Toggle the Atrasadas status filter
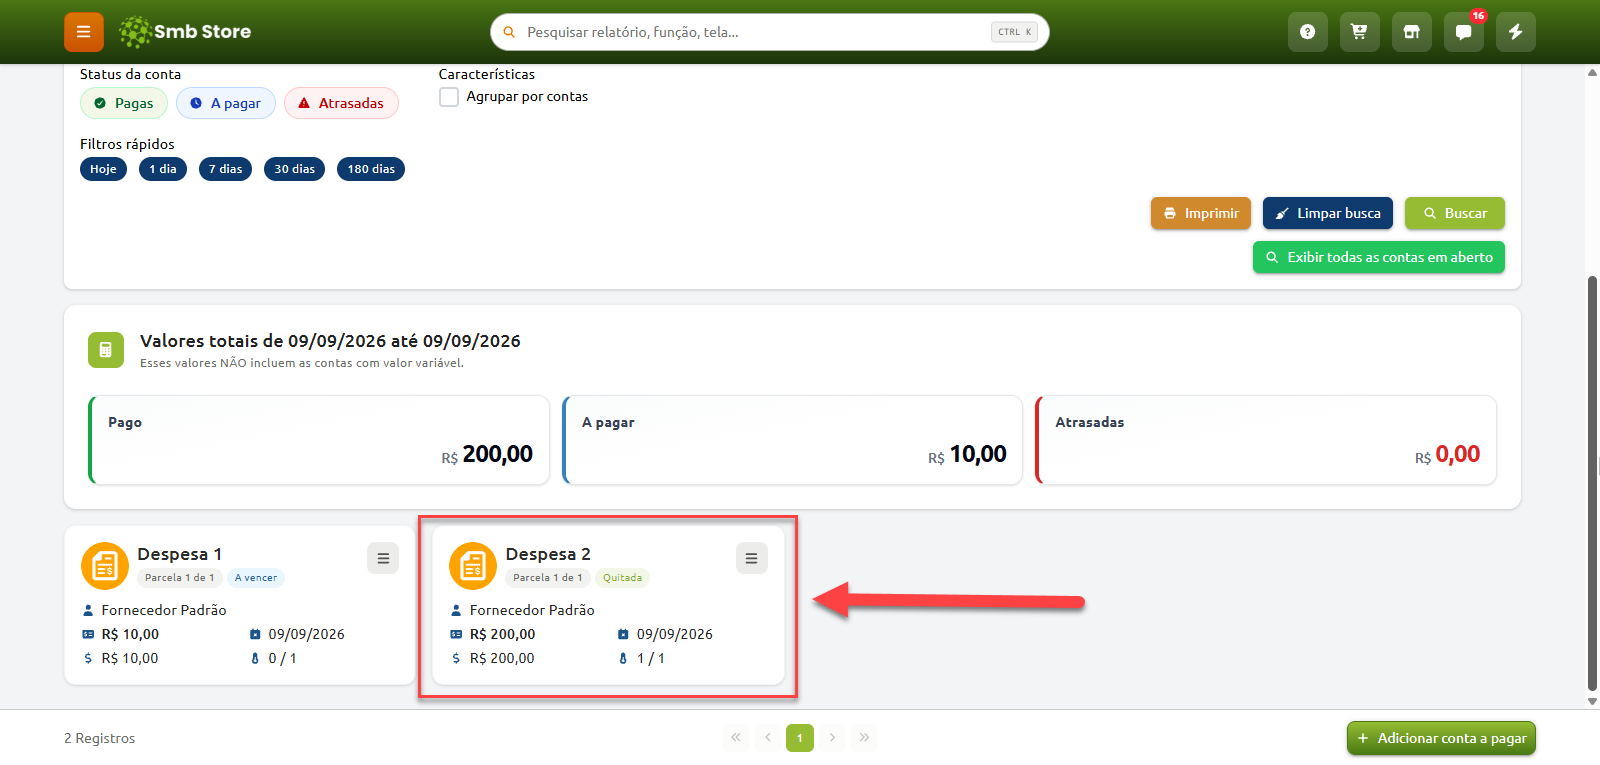 pyautogui.click(x=341, y=103)
